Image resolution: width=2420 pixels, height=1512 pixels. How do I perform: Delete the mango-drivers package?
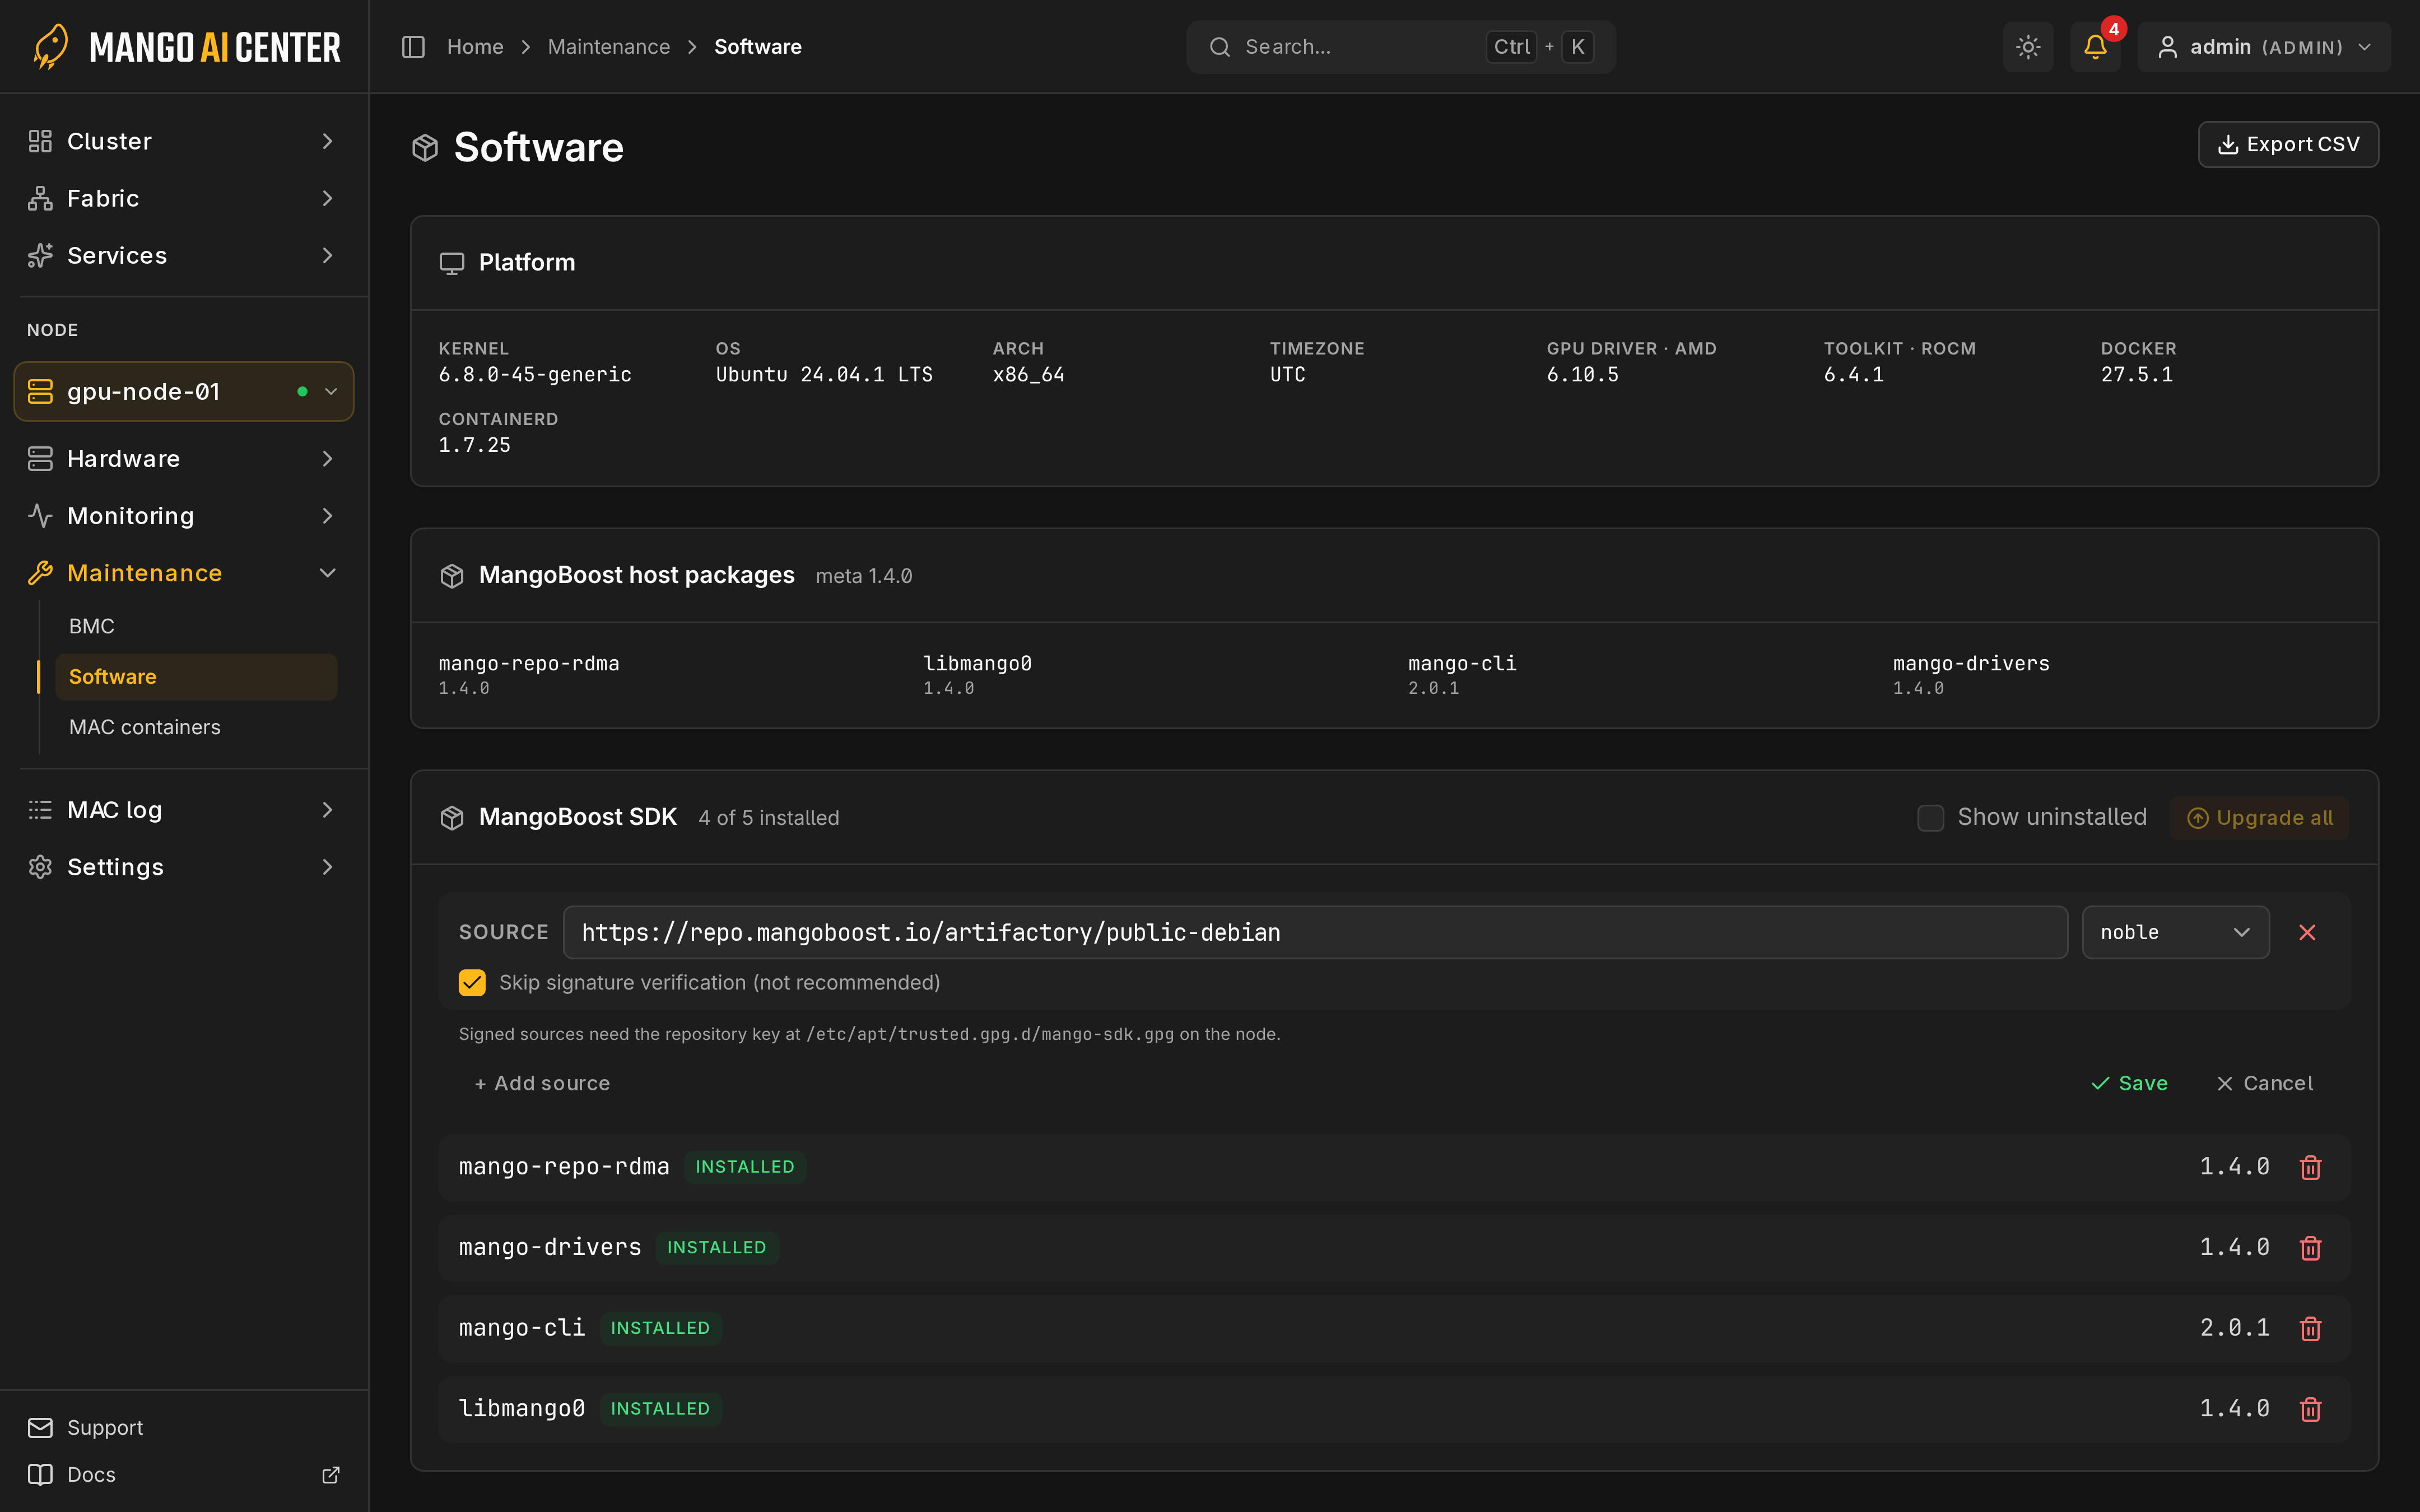(x=2310, y=1248)
